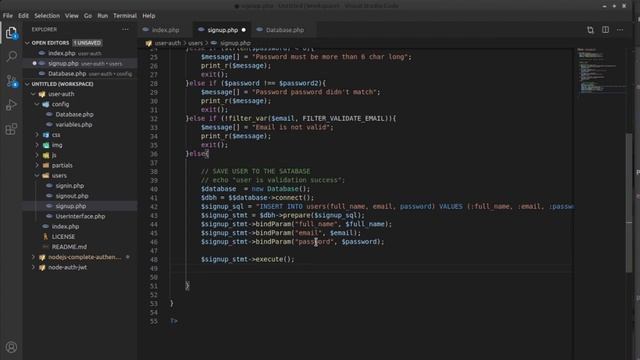The image size is (640, 360).
Task: Click the execute() call on line 48
Action: click(276, 259)
